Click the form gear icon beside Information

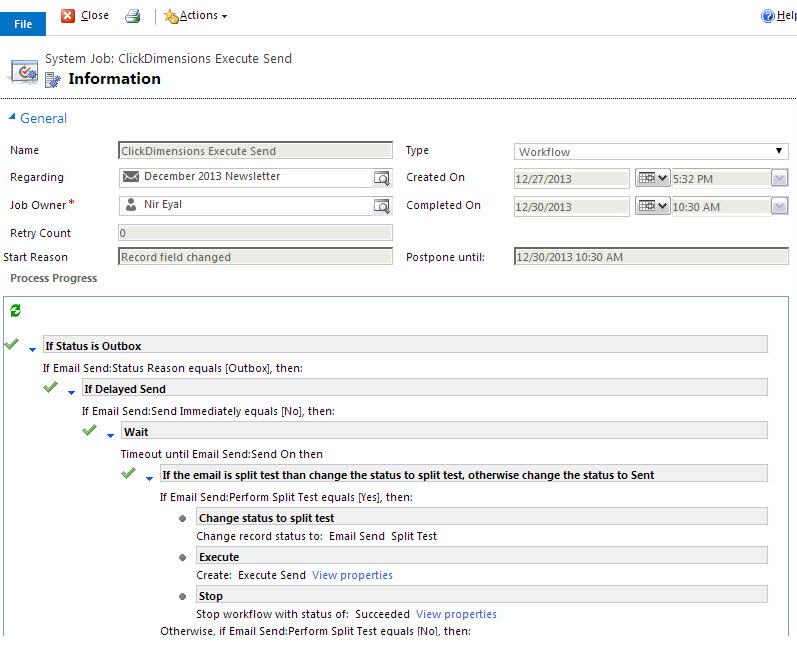point(53,80)
